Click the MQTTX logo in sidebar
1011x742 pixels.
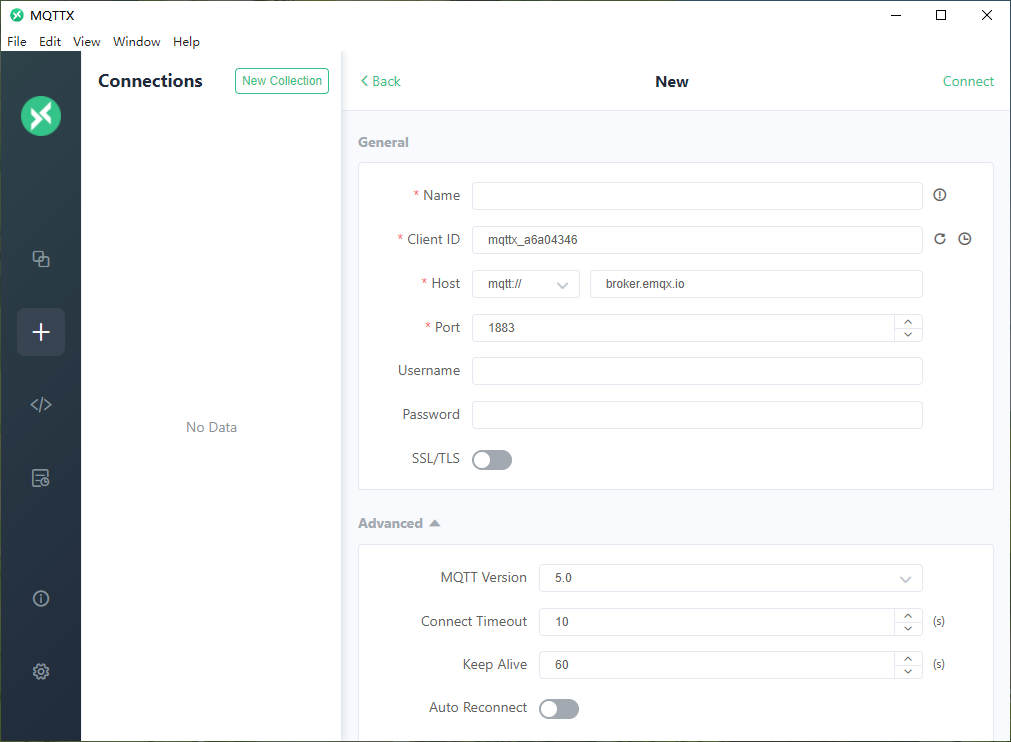pos(41,116)
